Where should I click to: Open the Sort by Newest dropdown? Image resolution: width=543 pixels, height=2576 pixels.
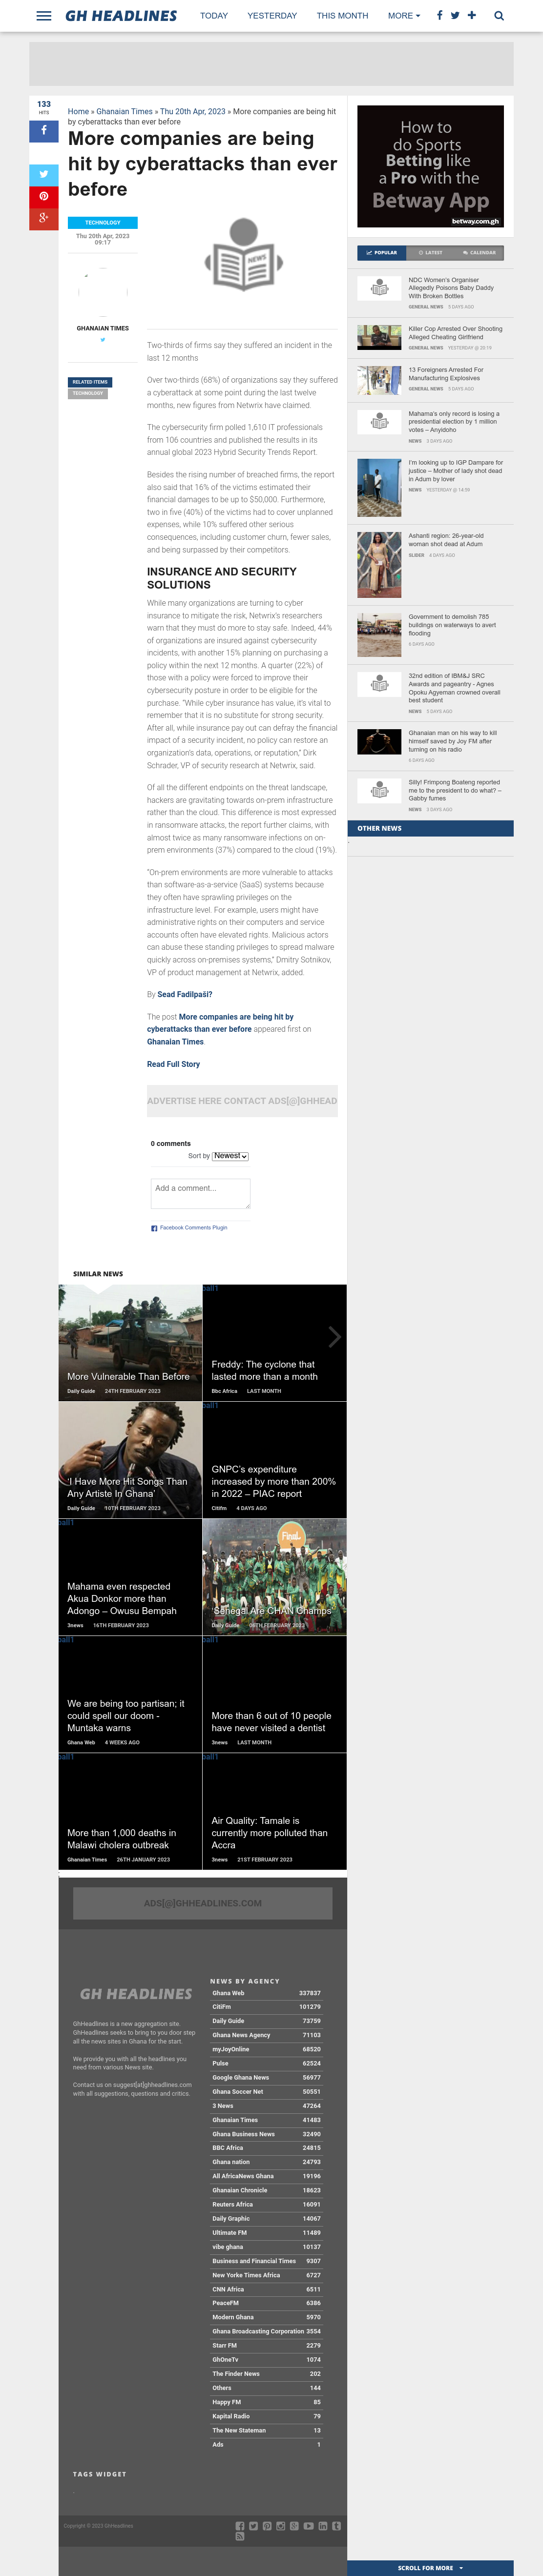pos(230,1156)
